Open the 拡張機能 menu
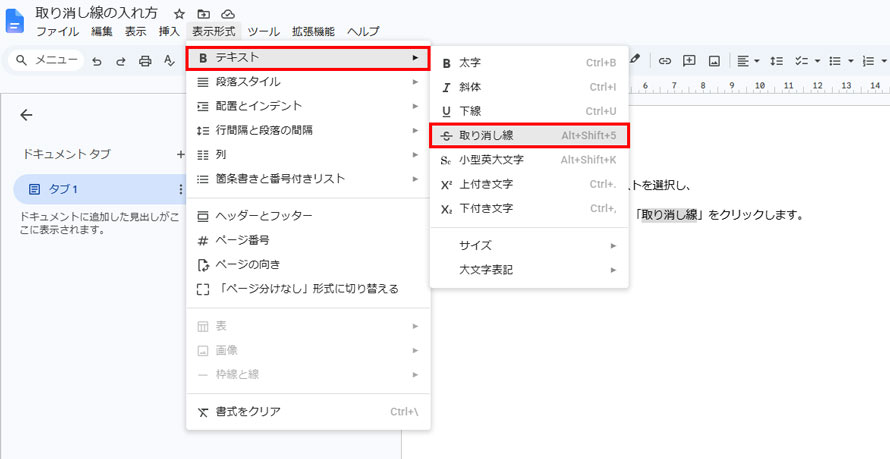 [x=313, y=31]
